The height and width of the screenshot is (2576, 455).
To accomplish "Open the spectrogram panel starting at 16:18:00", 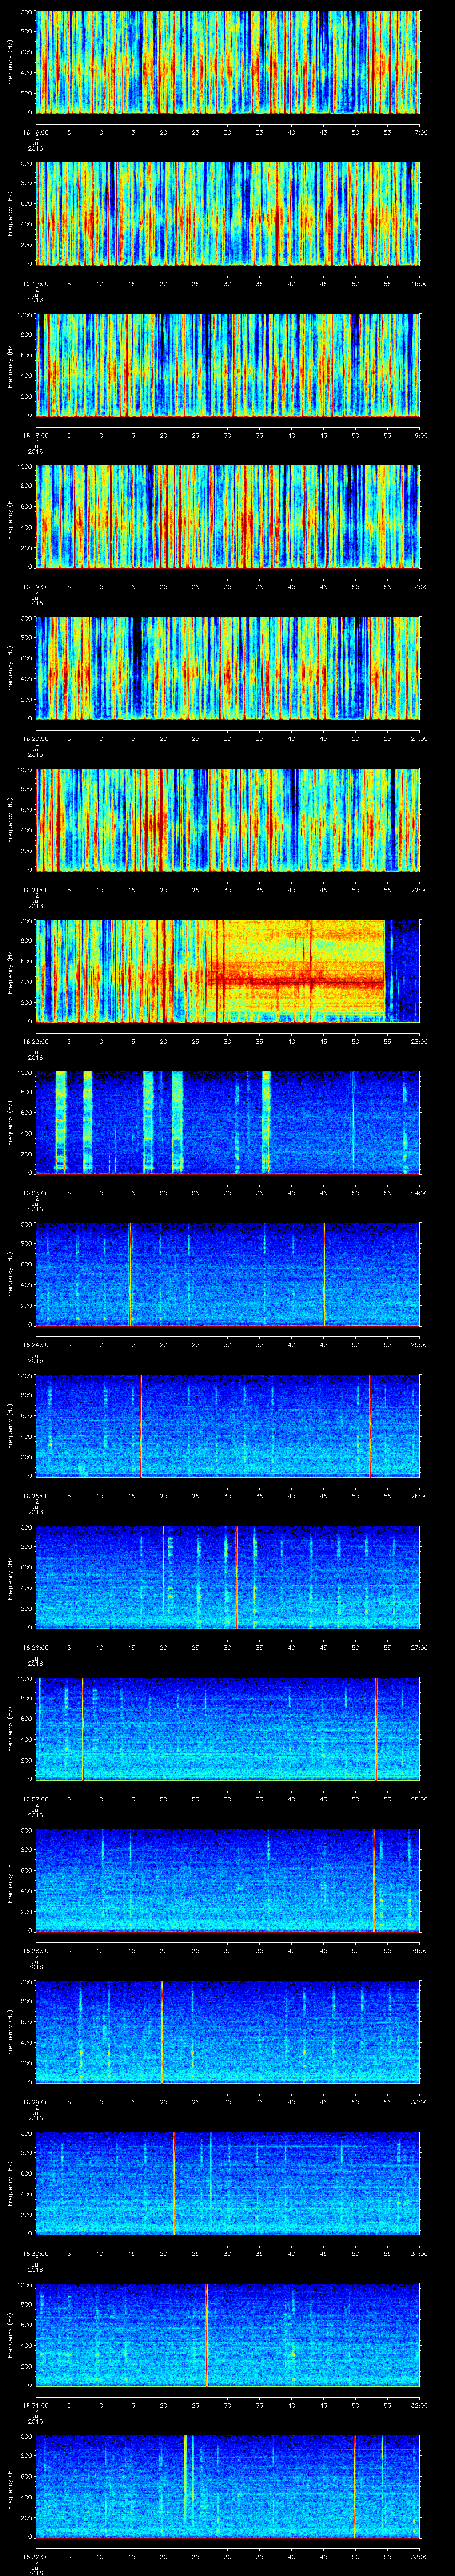I will coord(227,365).
